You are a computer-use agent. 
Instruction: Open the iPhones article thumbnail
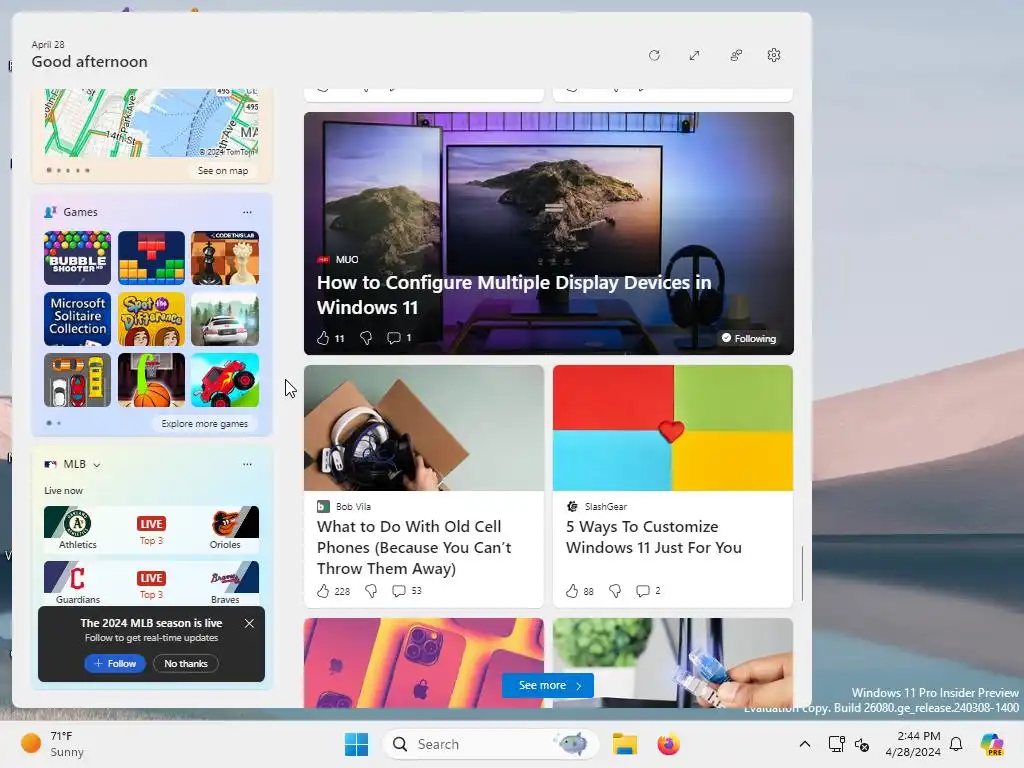424,662
